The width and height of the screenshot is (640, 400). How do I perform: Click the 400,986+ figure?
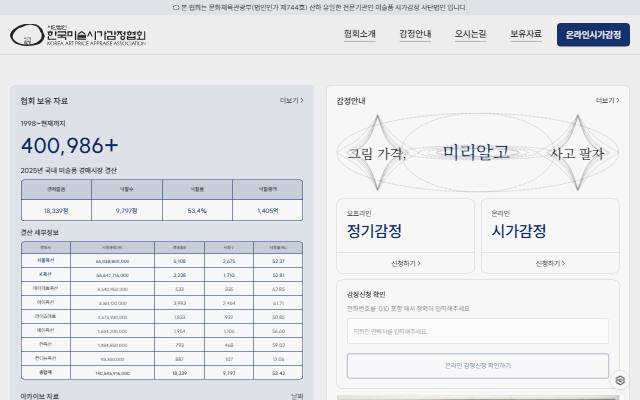pyautogui.click(x=70, y=146)
